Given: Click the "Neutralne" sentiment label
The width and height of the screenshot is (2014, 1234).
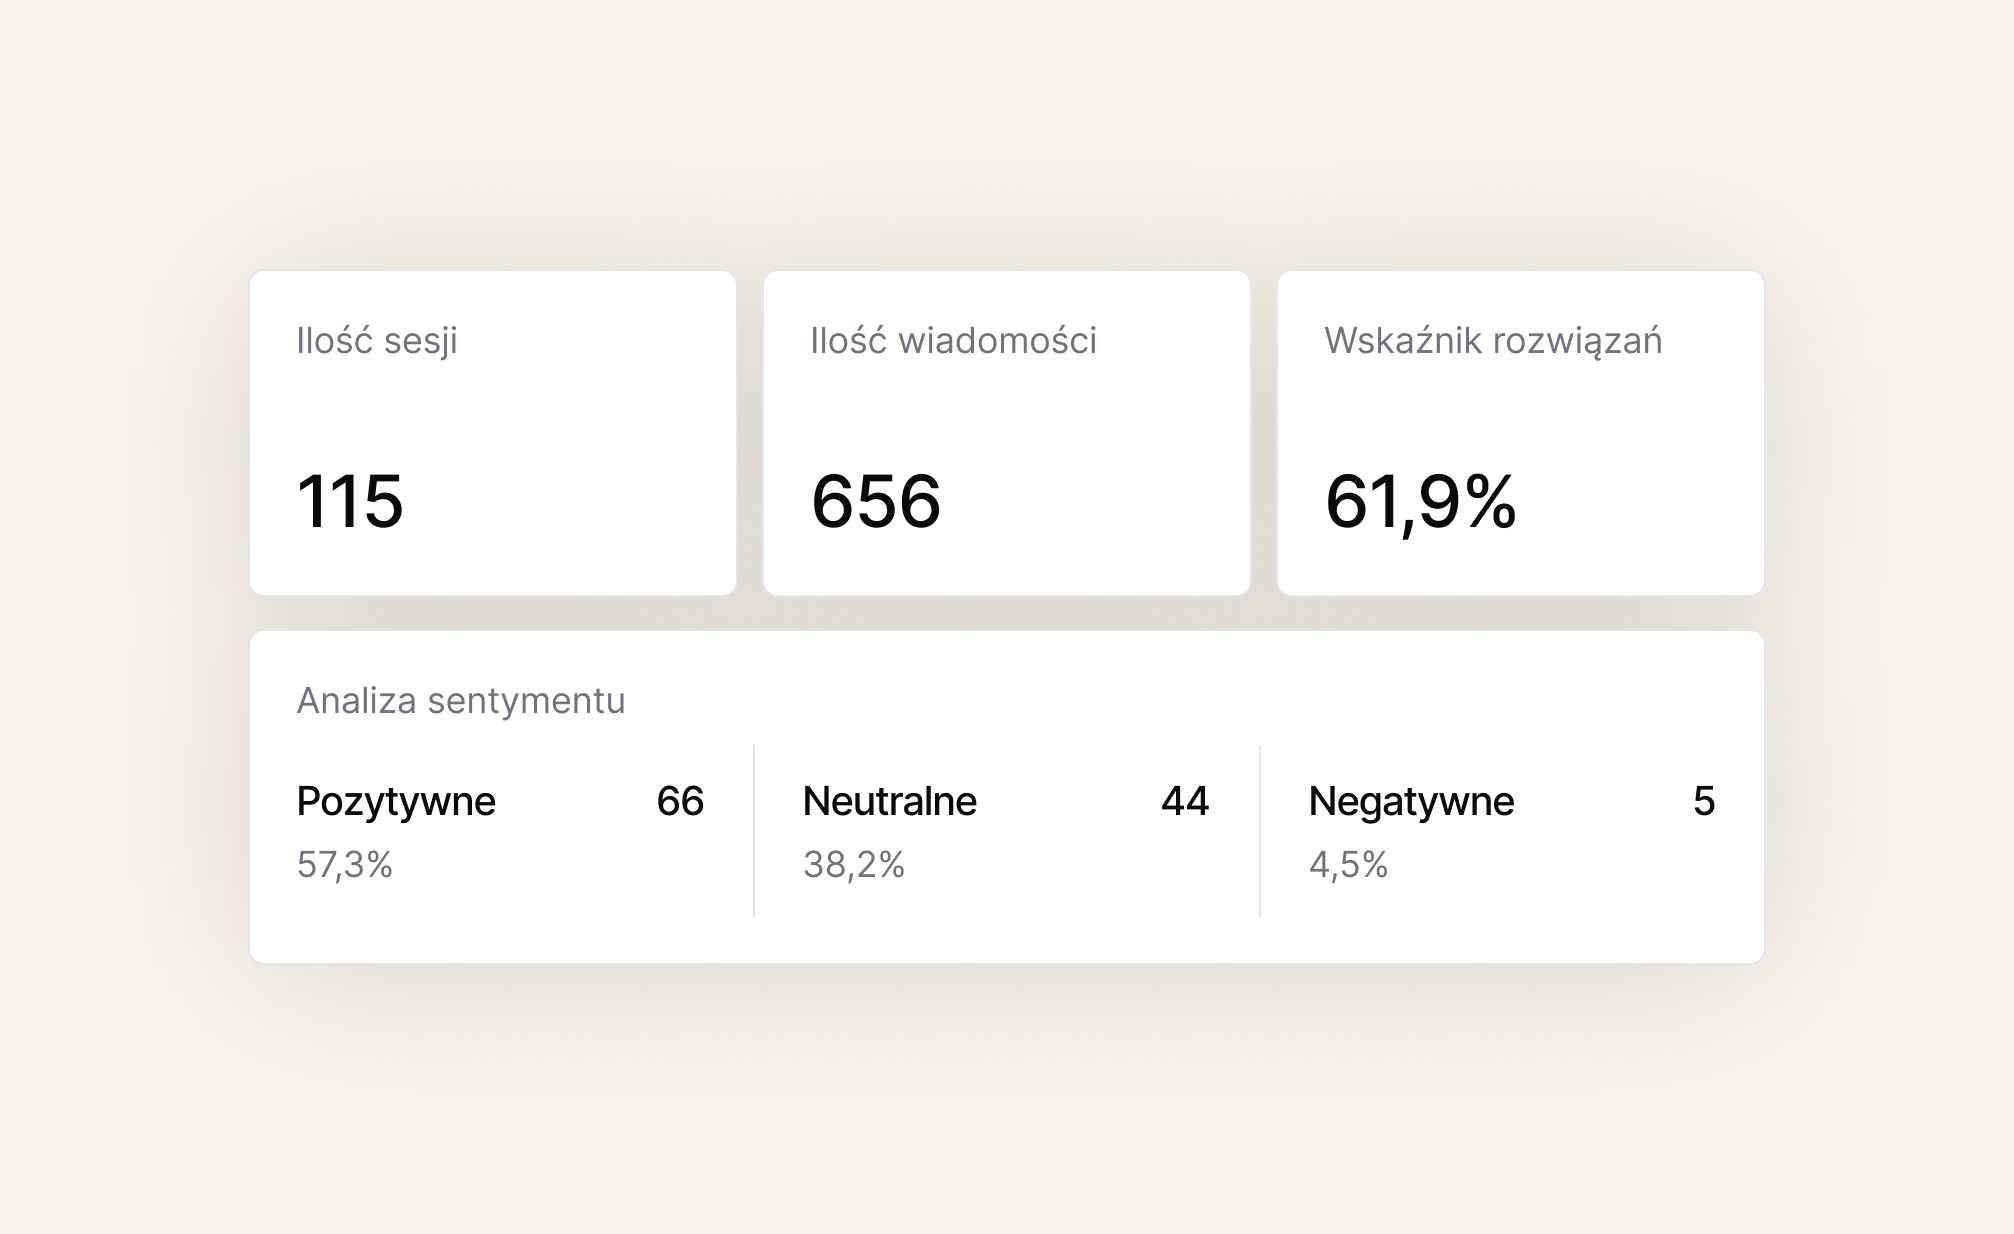Looking at the screenshot, I should tap(890, 801).
